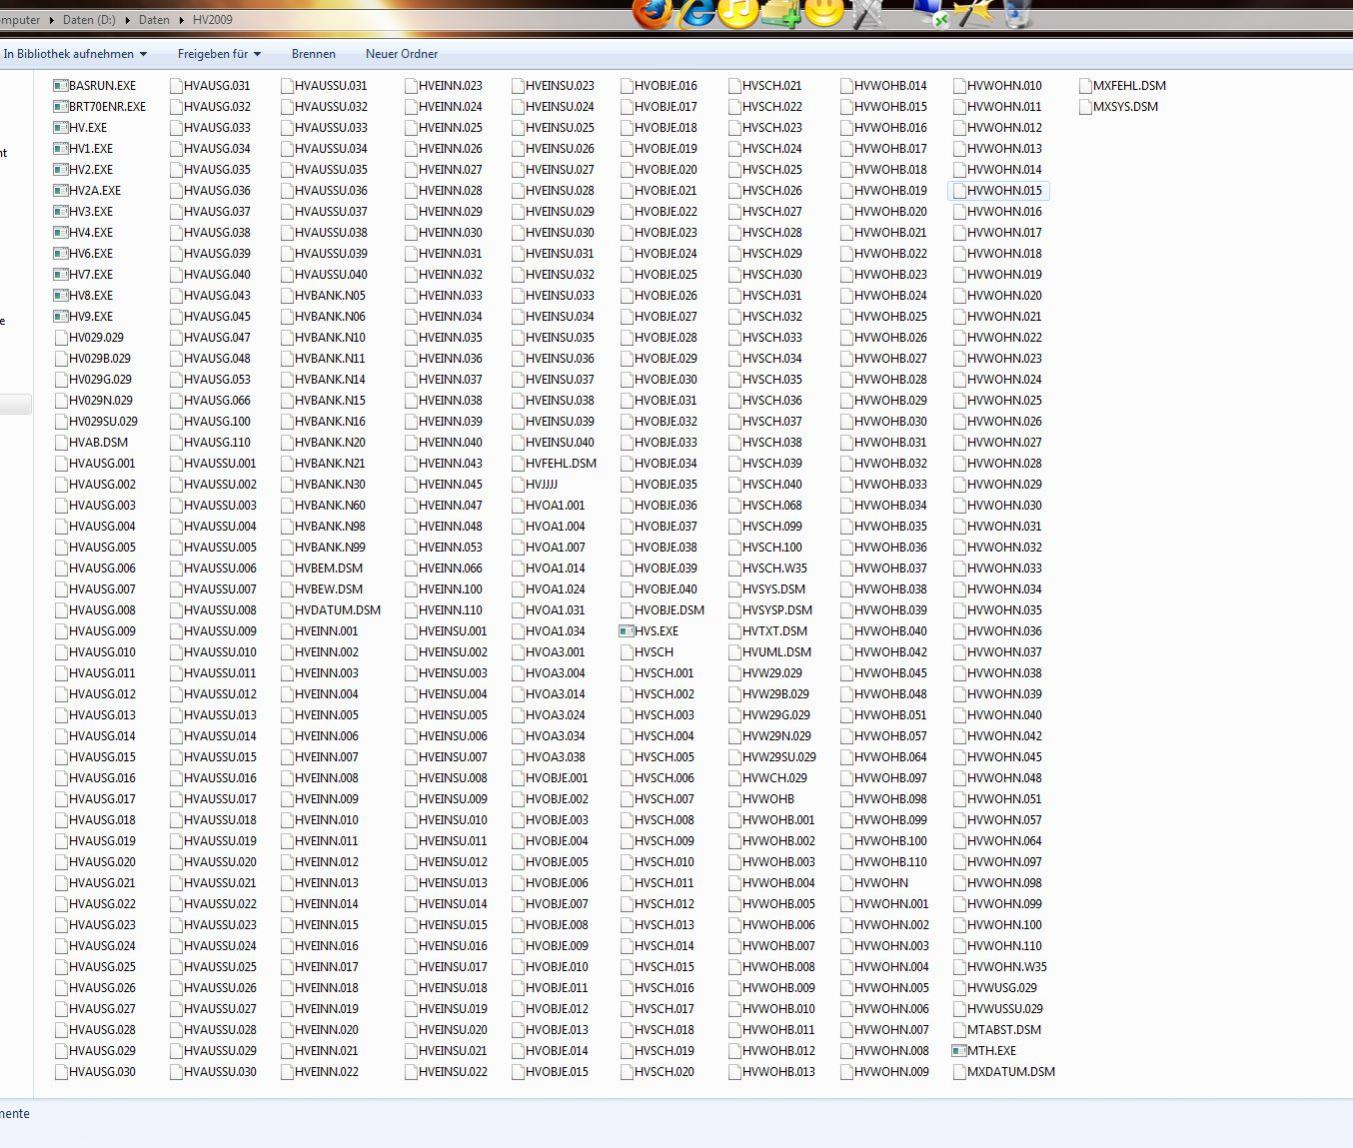Screen dimensions: 1353x1148
Task: Select the HV.EXE program icon
Action: tap(60, 128)
